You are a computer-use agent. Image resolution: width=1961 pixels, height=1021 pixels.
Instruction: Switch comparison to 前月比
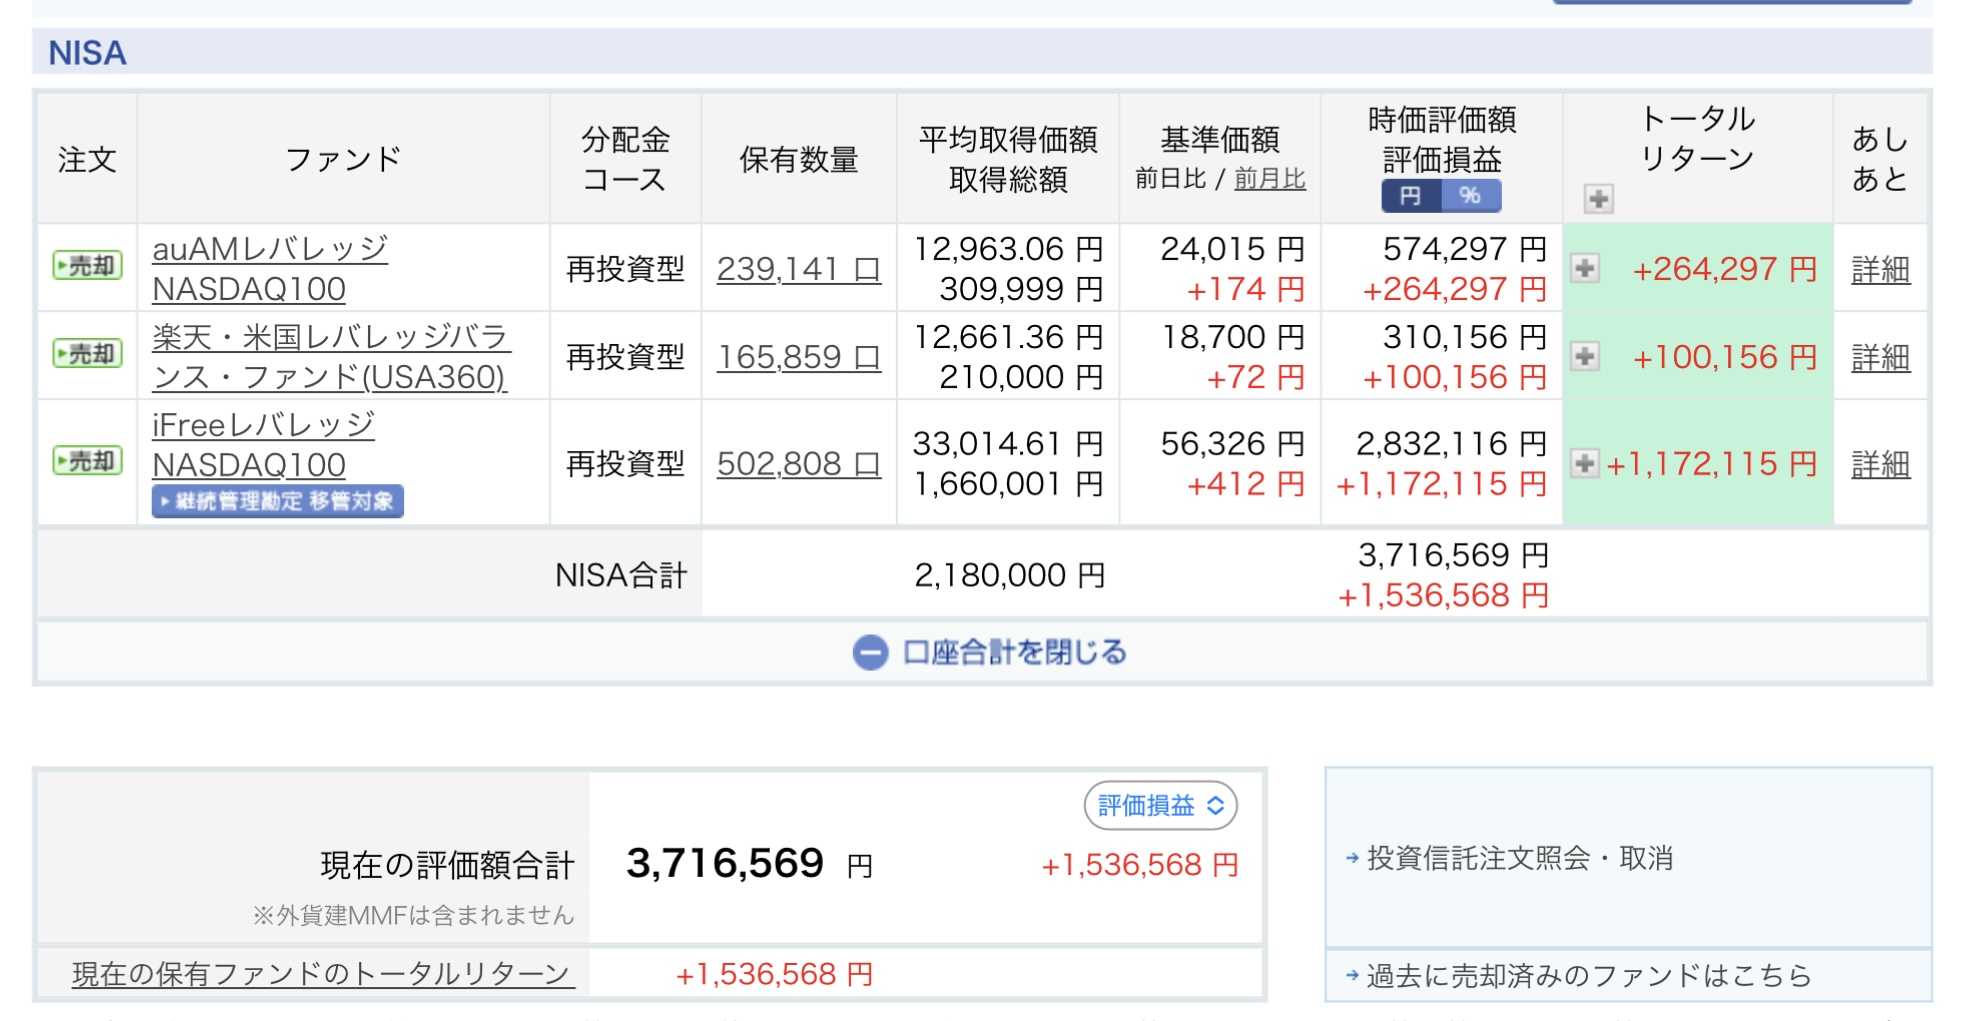click(x=1269, y=179)
